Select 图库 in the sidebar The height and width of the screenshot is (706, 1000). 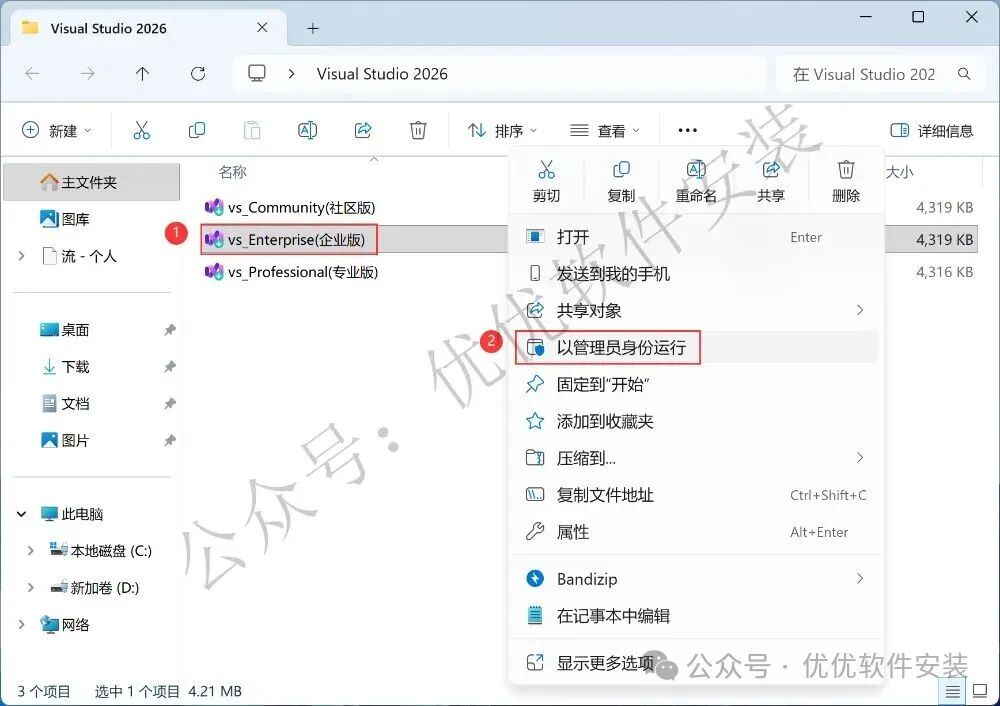[x=64, y=219]
